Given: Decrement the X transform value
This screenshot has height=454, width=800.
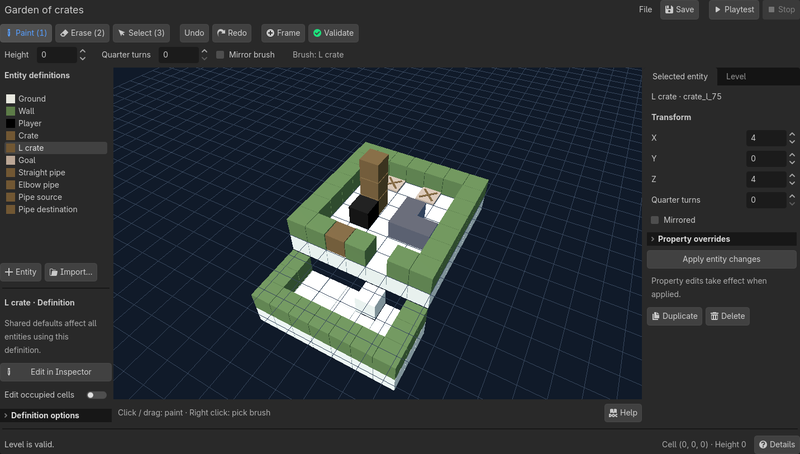Looking at the screenshot, I should [x=792, y=142].
